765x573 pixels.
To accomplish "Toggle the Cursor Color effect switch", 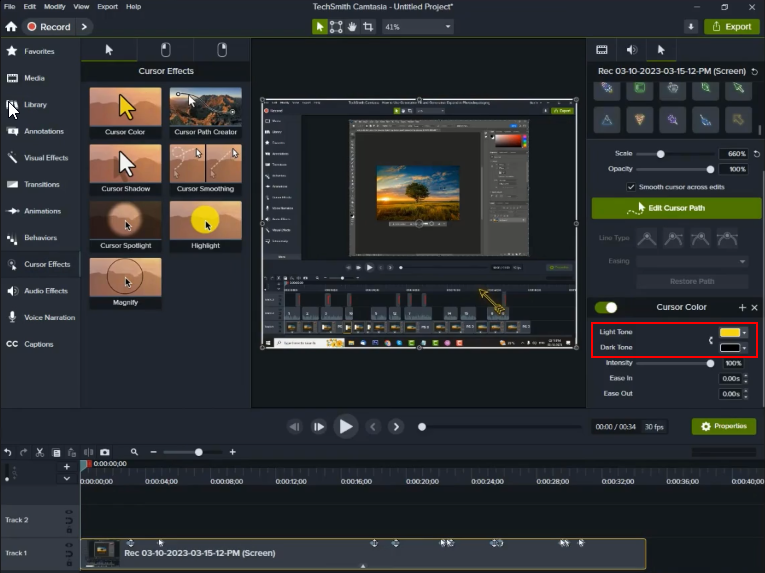I will tap(606, 307).
